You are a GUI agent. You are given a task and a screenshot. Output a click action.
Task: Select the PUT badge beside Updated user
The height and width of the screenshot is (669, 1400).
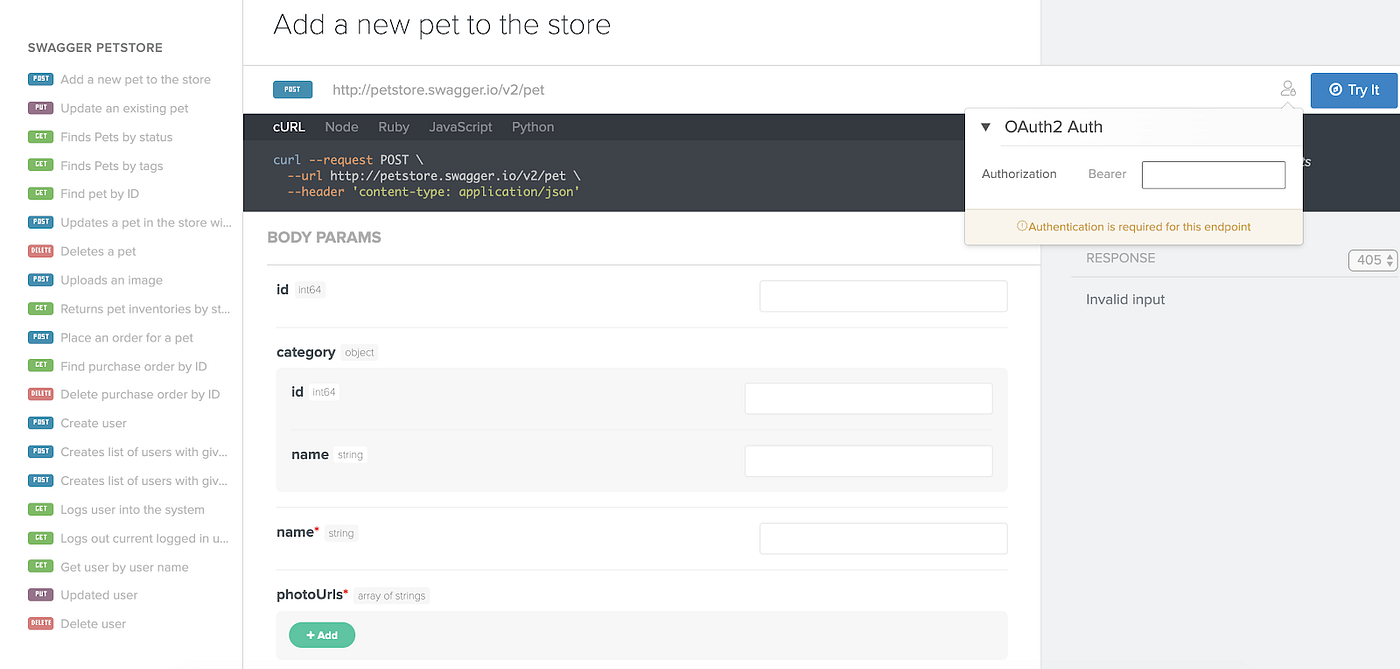40,594
